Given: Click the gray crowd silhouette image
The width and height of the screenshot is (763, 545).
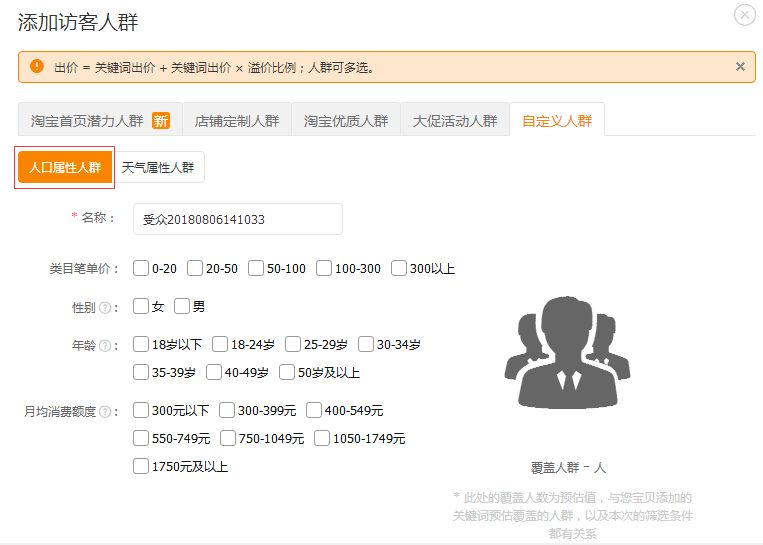Looking at the screenshot, I should [x=567, y=352].
